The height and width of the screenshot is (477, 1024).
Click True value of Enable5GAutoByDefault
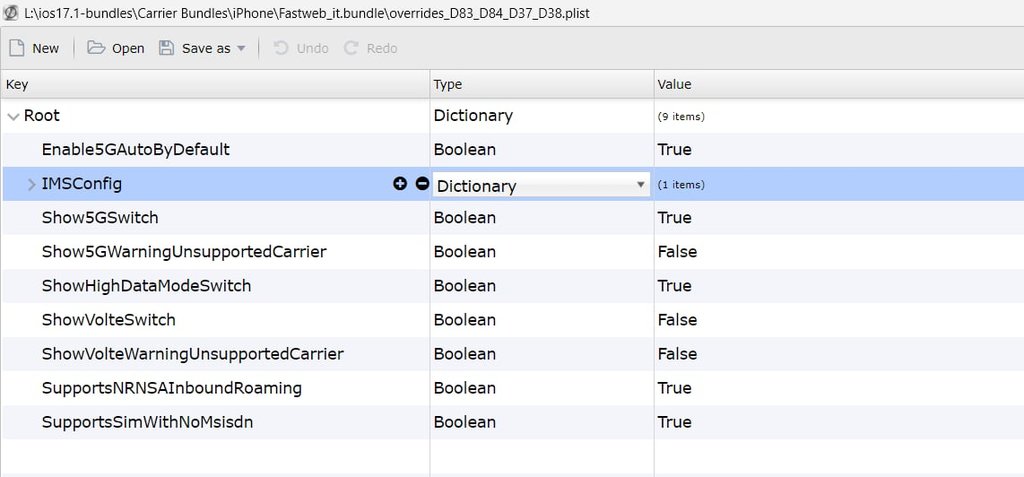pyautogui.click(x=675, y=150)
